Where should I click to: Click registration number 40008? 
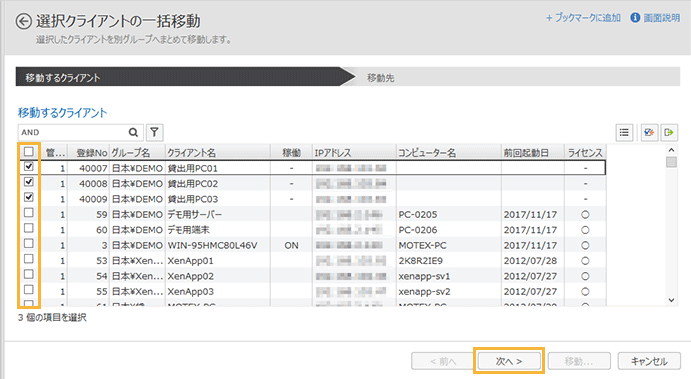[93, 184]
